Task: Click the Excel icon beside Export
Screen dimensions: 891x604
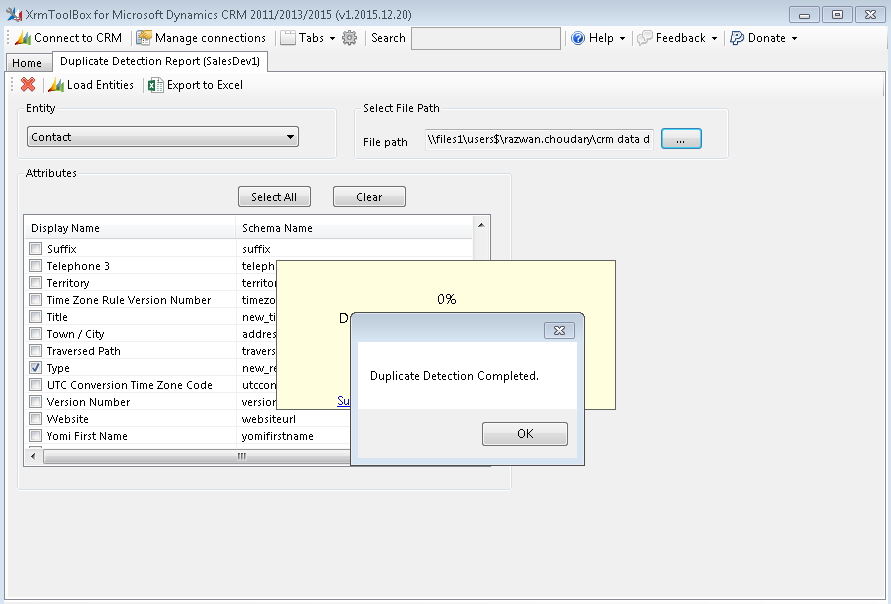Action: pyautogui.click(x=155, y=85)
